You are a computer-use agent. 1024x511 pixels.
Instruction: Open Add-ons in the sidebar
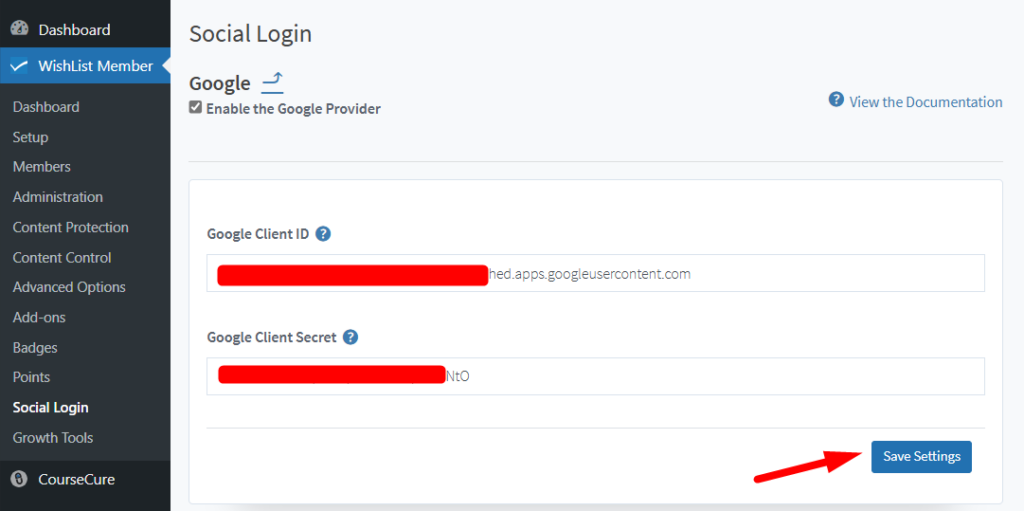pos(39,317)
